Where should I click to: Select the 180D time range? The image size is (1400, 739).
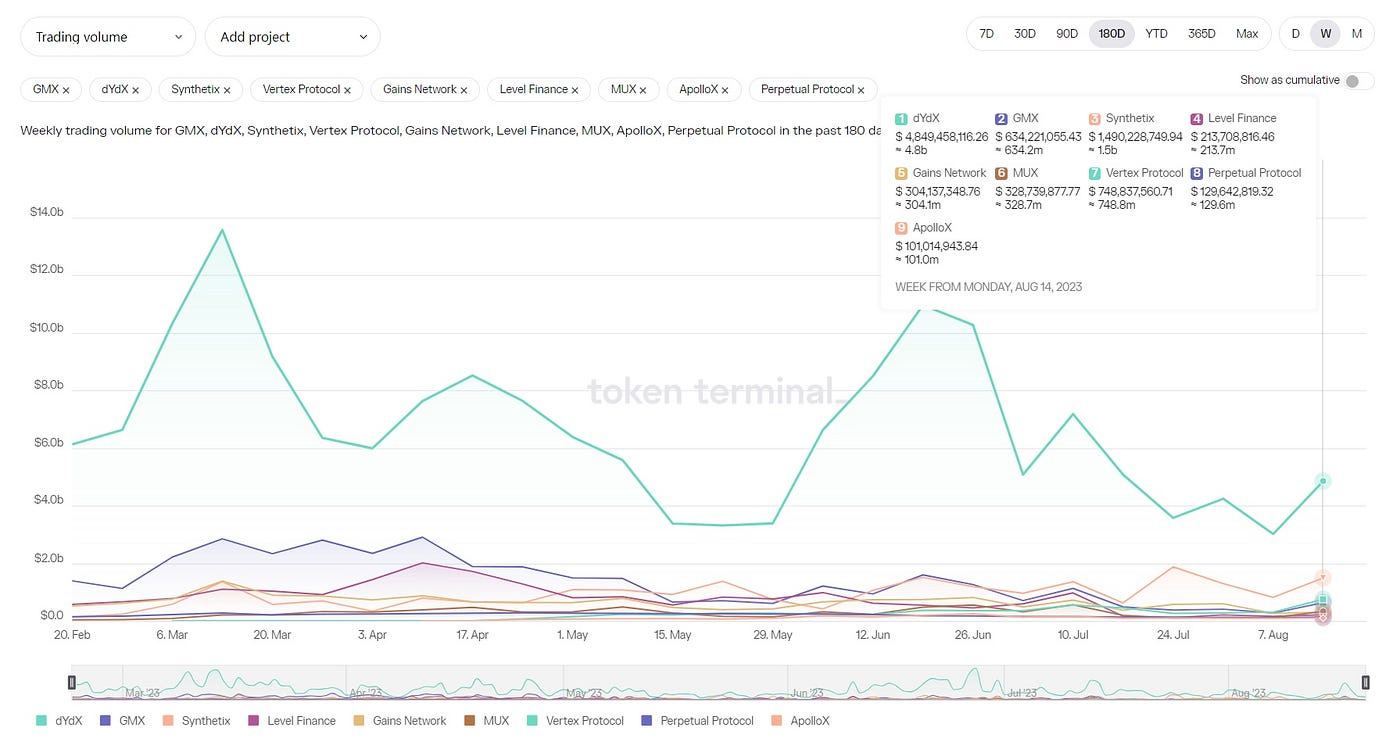pos(1111,34)
